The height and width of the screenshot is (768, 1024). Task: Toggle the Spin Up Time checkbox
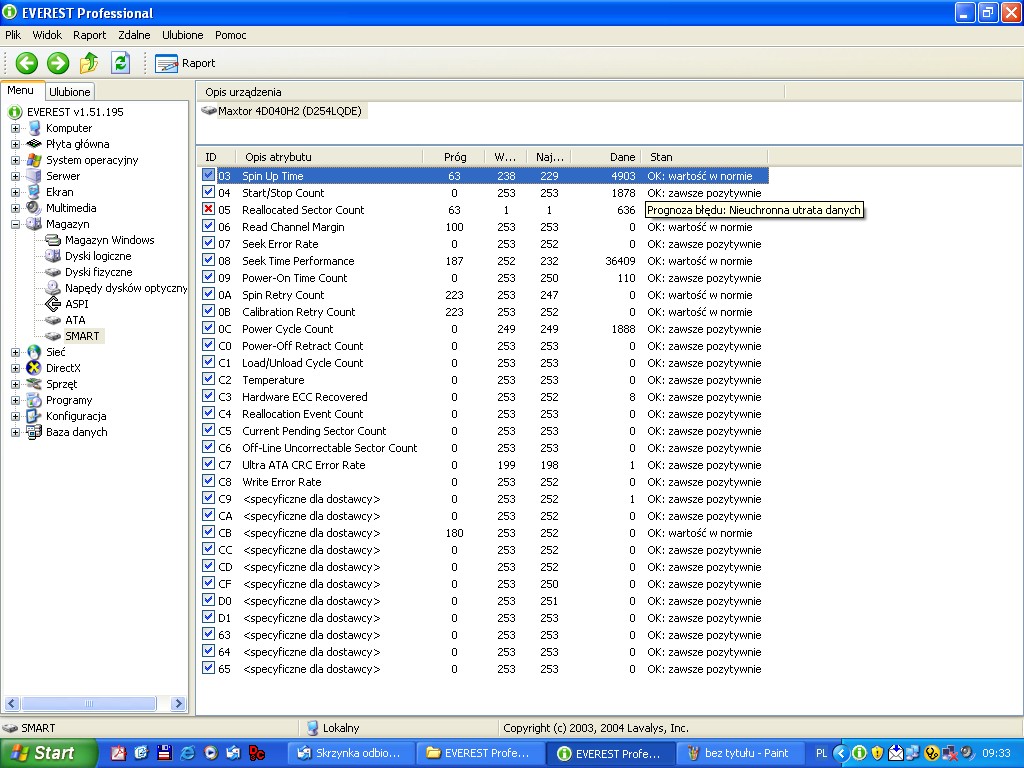209,176
